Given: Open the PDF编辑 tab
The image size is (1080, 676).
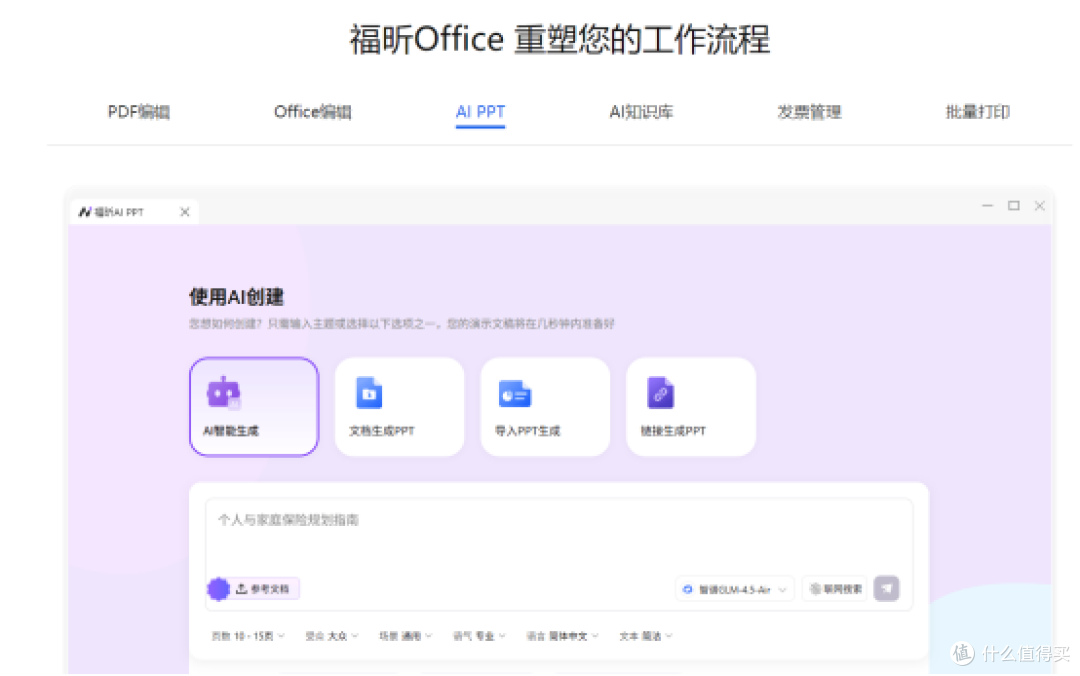Looking at the screenshot, I should pos(138,112).
